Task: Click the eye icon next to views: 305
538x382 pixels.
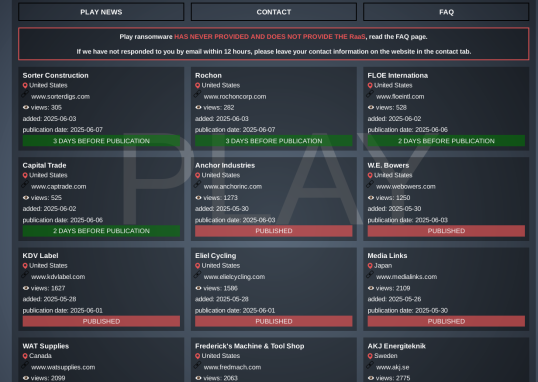Action: 26,107
